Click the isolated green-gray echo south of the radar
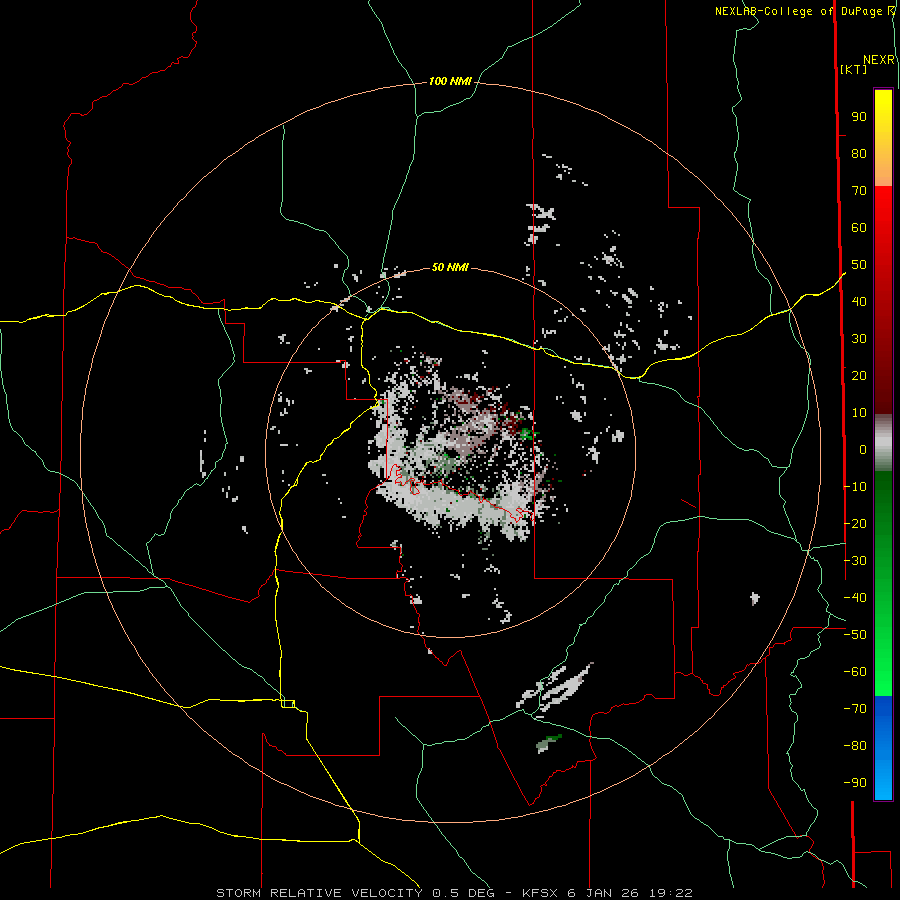The image size is (900, 900). [549, 743]
